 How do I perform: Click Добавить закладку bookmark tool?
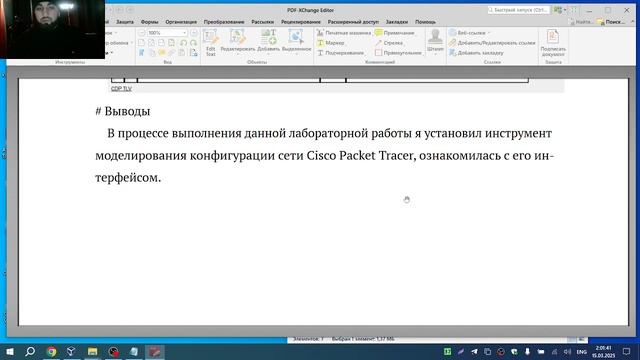click(x=476, y=53)
